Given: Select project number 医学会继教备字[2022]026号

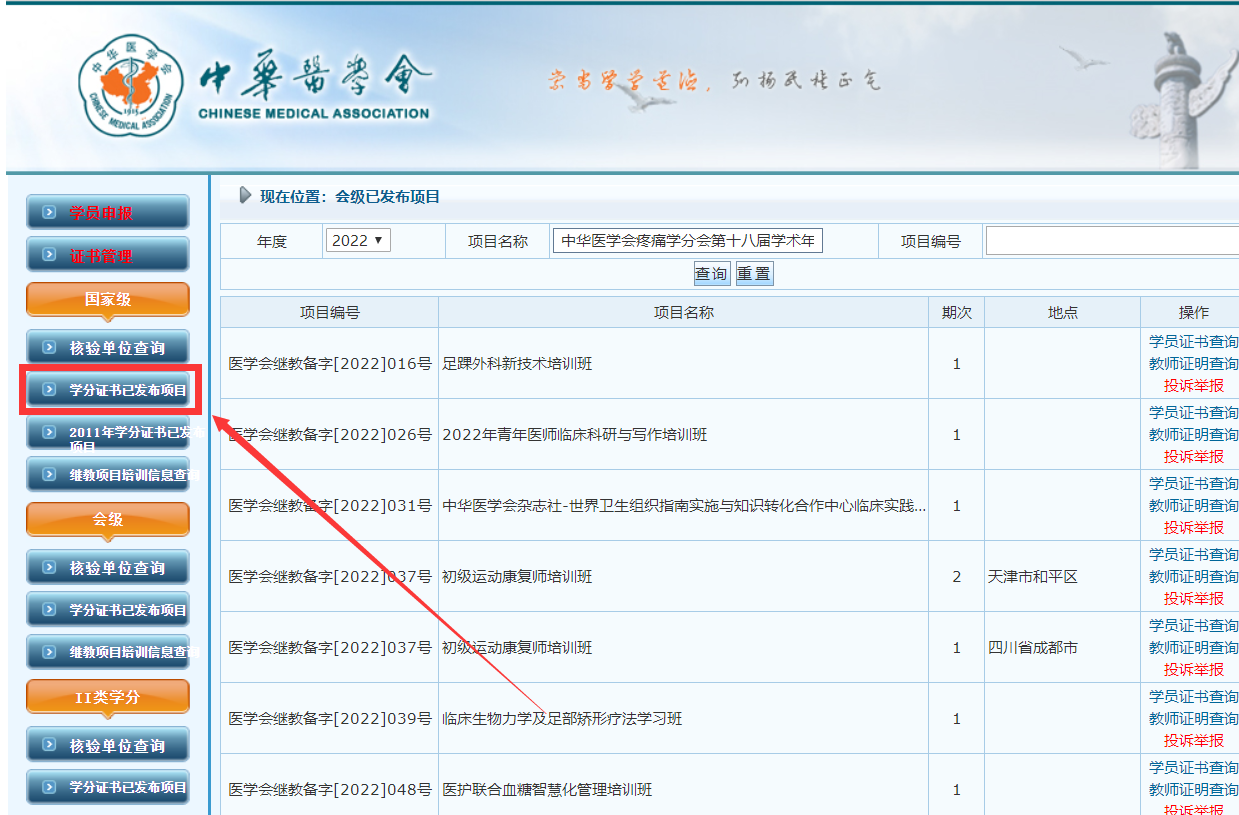Looking at the screenshot, I should click(330, 435).
